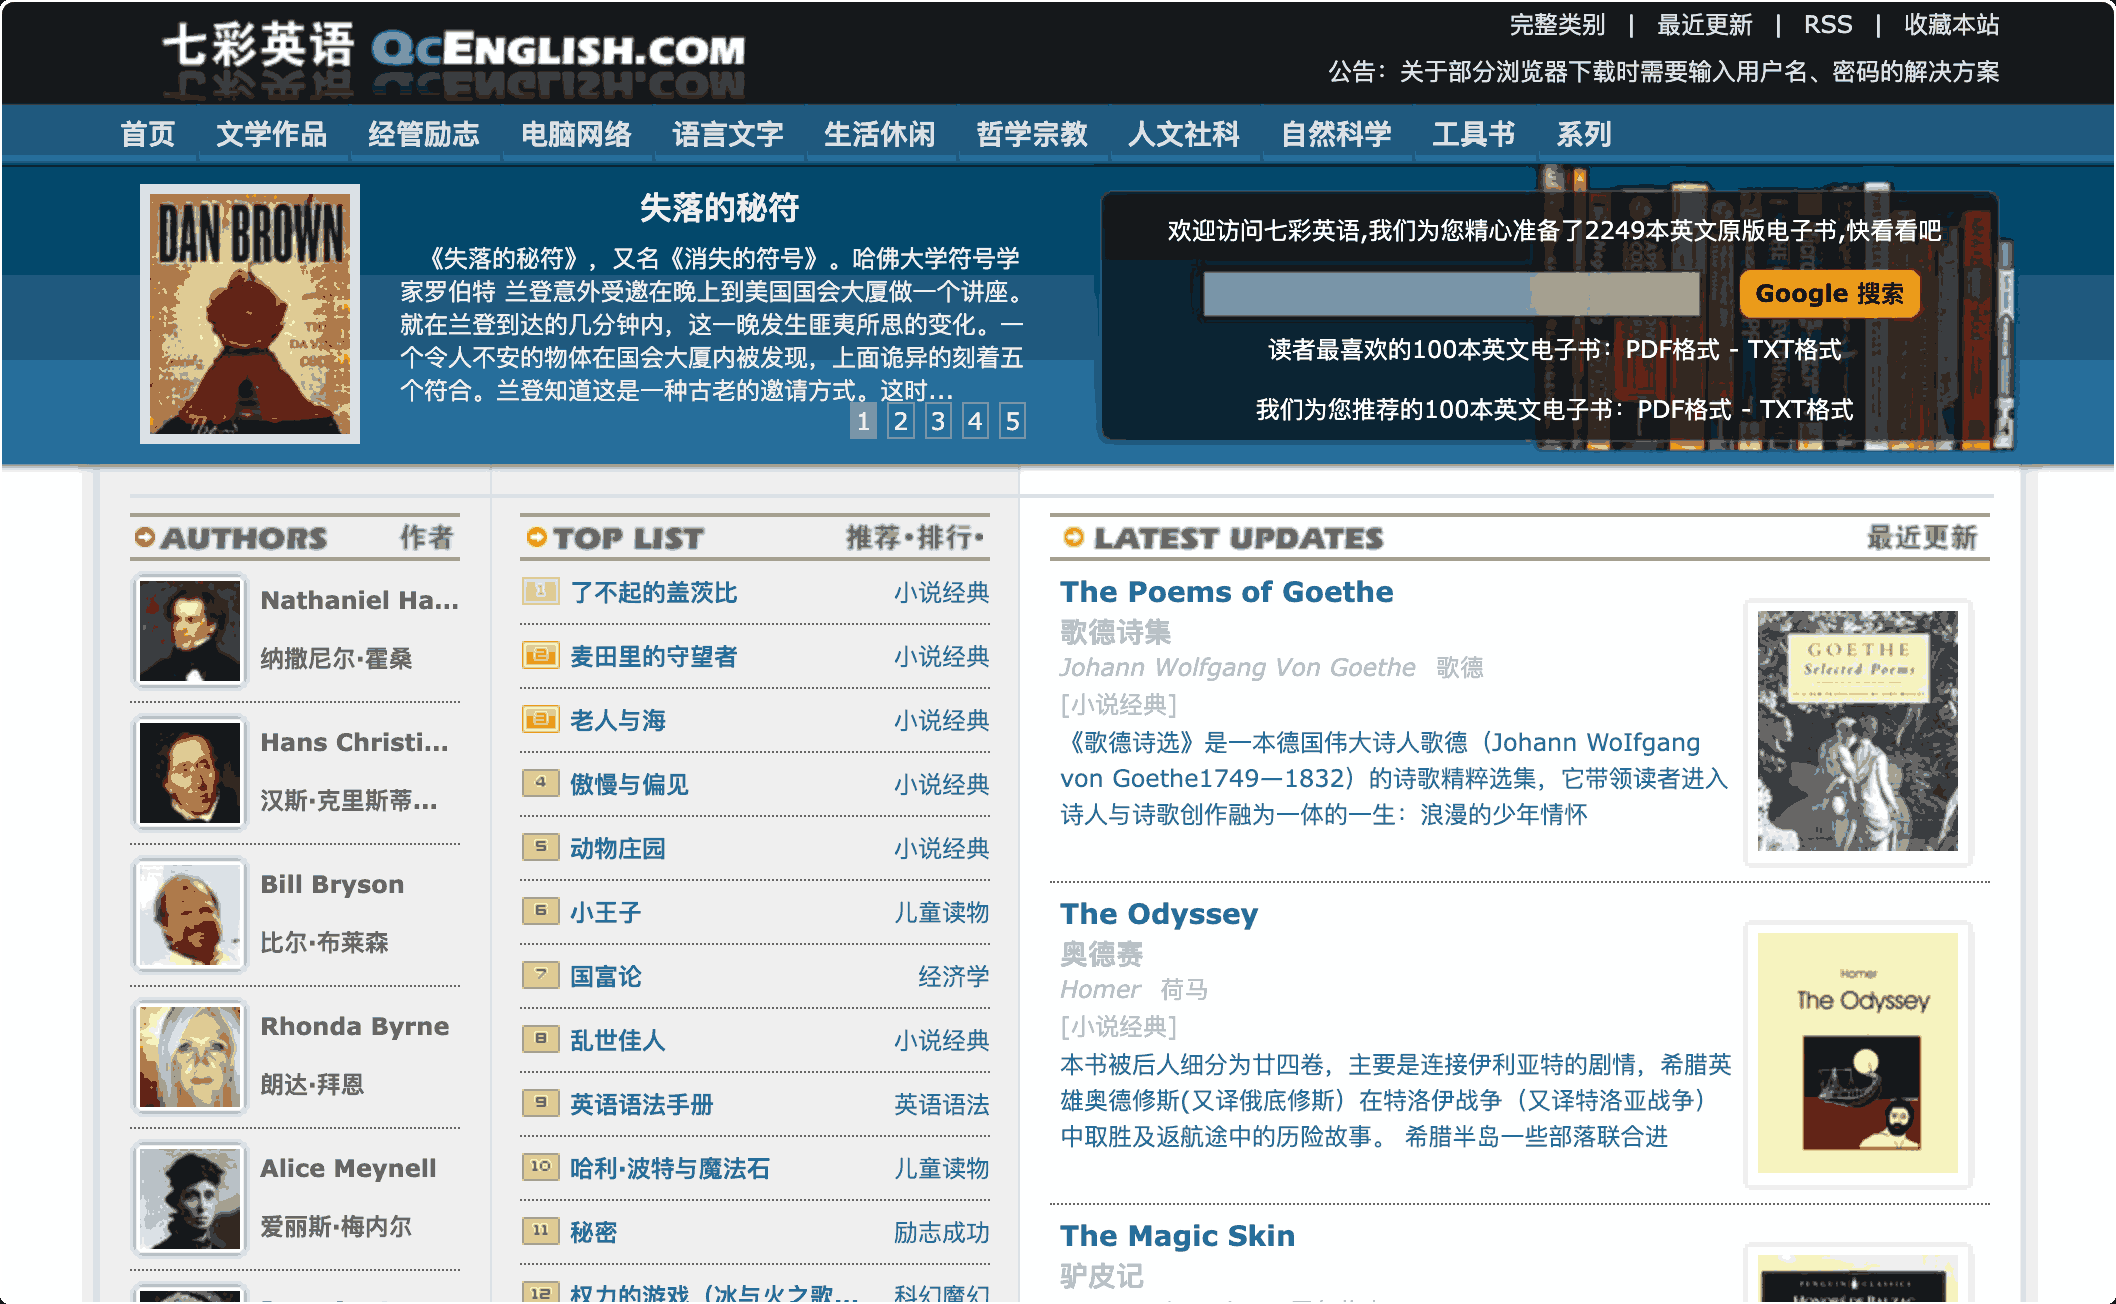
Task: Click the orange AUTHORS section bullet icon
Action: pos(146,537)
